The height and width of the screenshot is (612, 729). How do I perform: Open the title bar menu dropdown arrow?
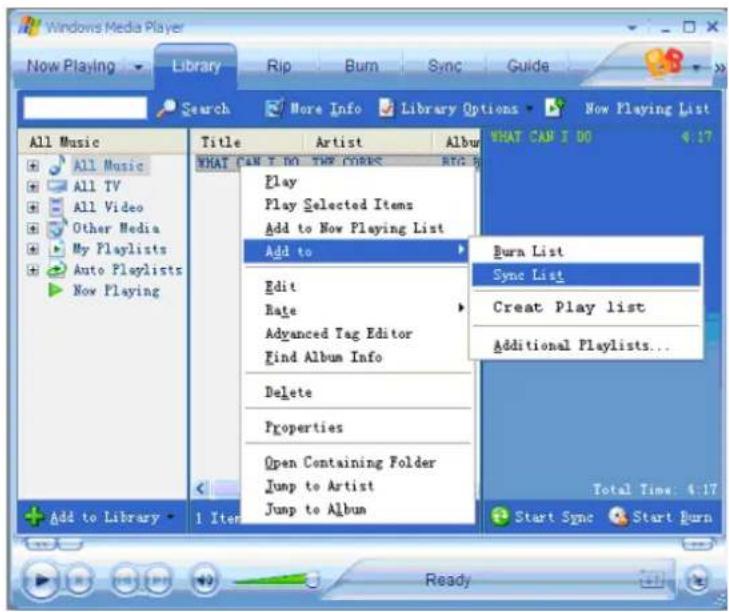(x=632, y=28)
